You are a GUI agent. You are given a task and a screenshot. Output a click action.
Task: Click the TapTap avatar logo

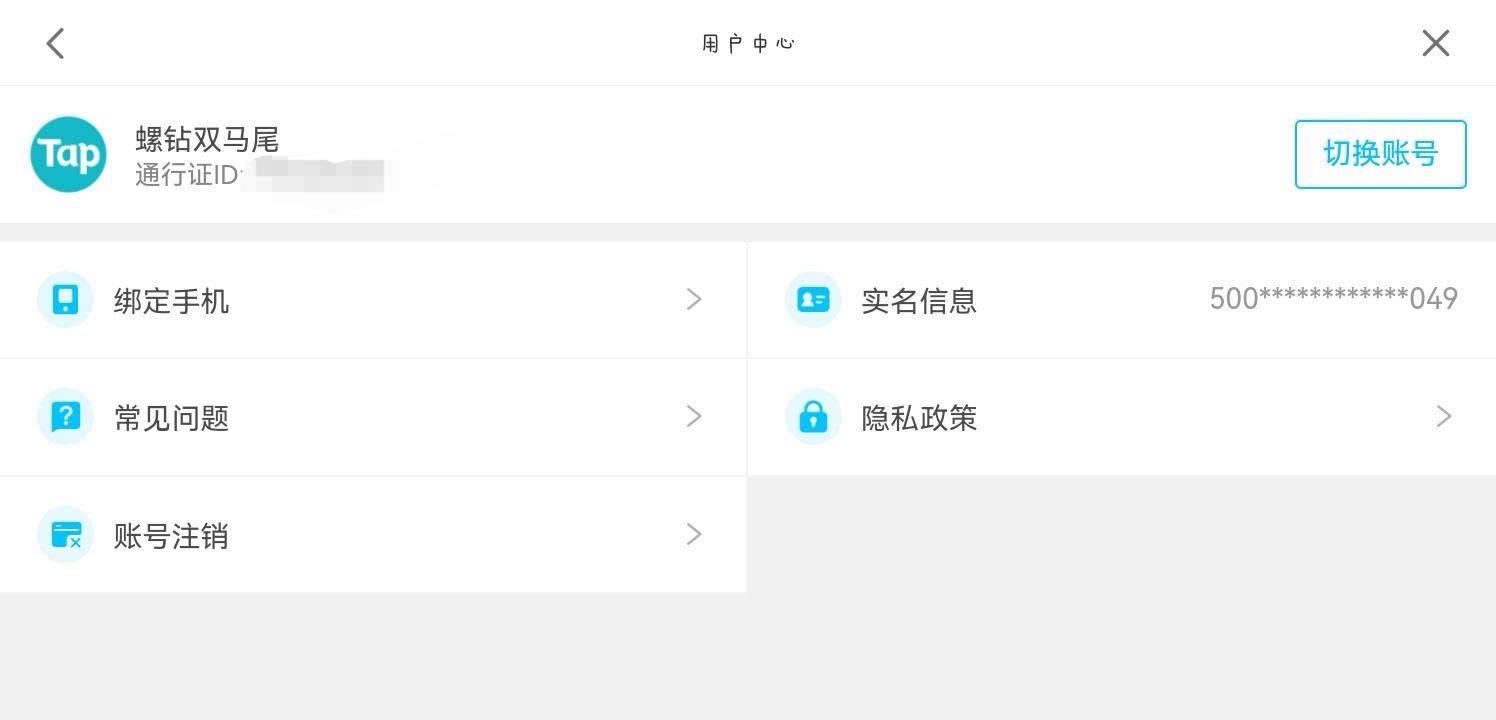(68, 154)
